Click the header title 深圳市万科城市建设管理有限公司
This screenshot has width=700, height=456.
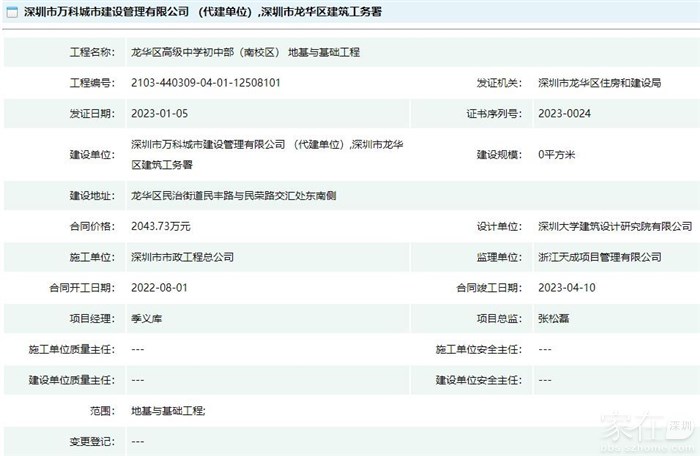(x=108, y=13)
